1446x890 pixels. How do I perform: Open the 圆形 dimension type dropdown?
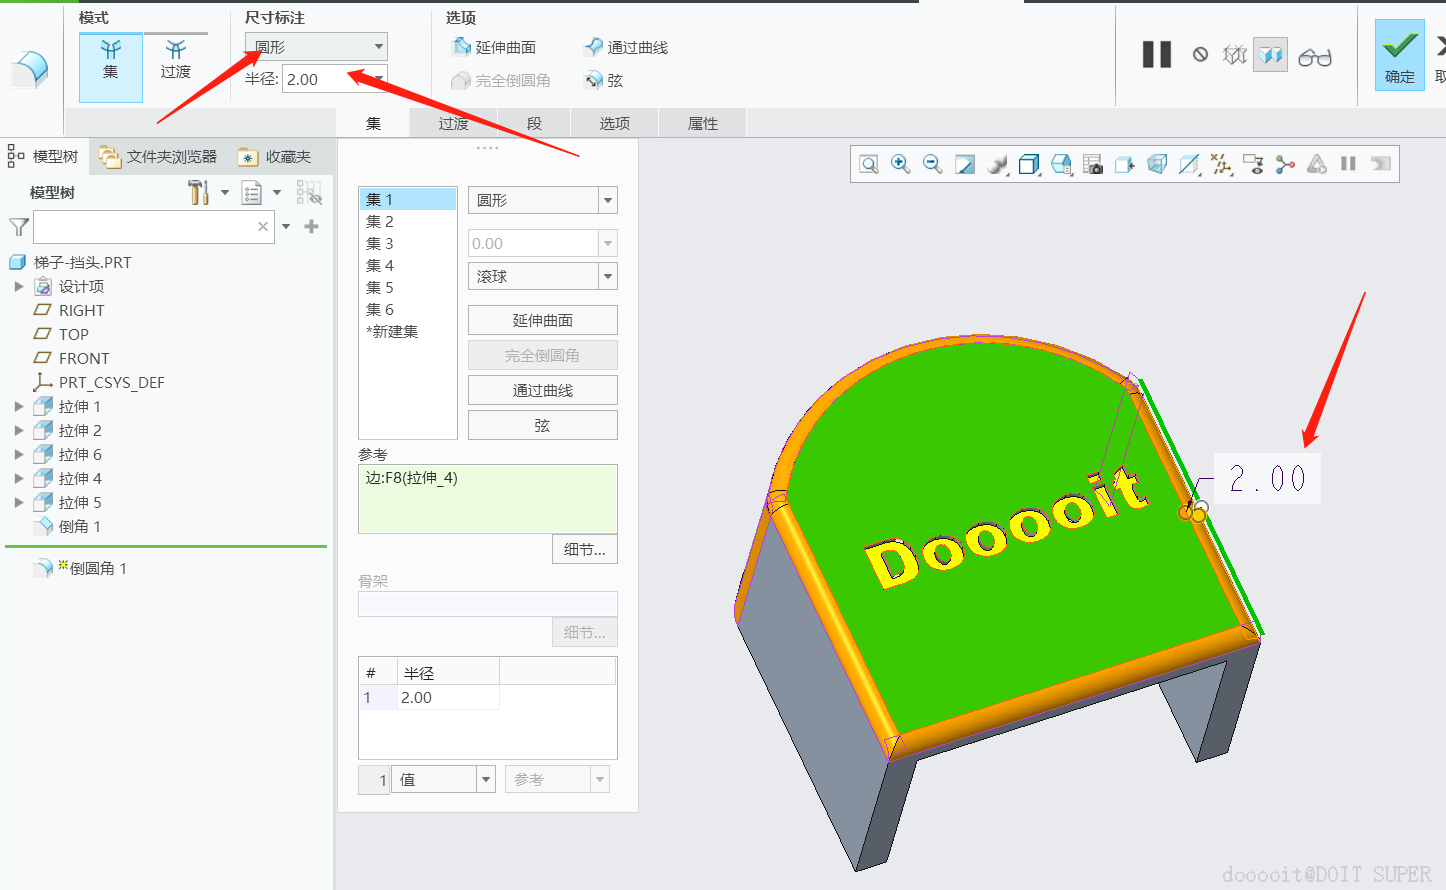pos(316,47)
